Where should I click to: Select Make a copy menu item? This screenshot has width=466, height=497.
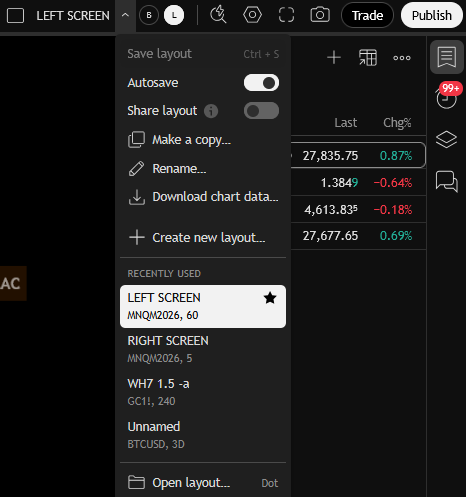203,140
